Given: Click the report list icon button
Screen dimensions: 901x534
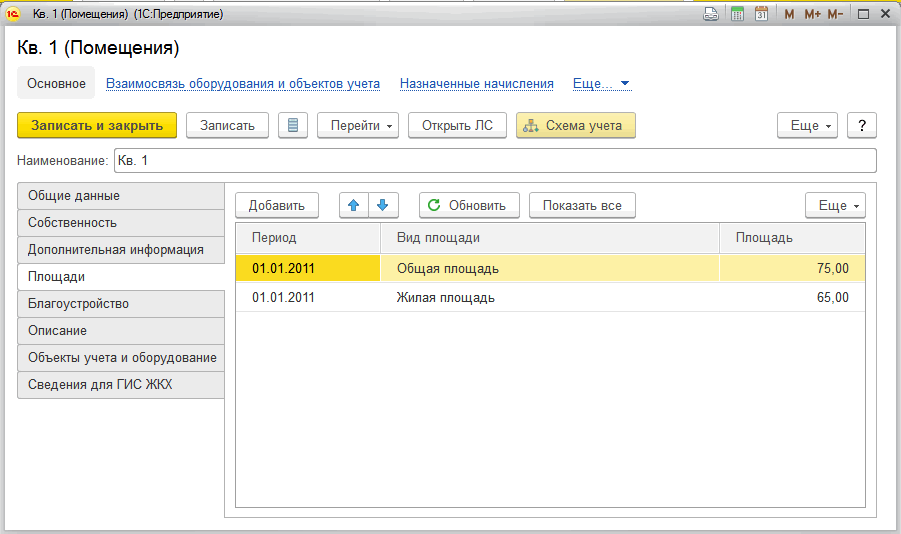Looking at the screenshot, I should [x=293, y=126].
